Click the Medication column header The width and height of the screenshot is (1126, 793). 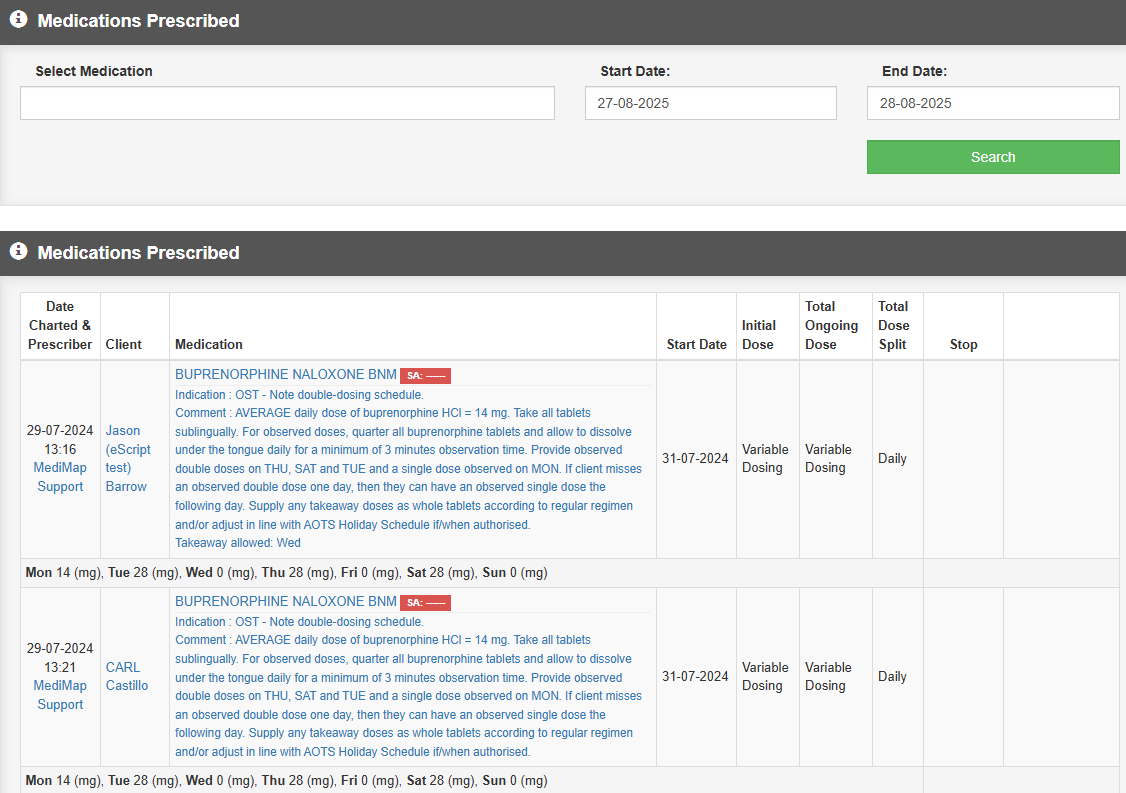click(209, 344)
